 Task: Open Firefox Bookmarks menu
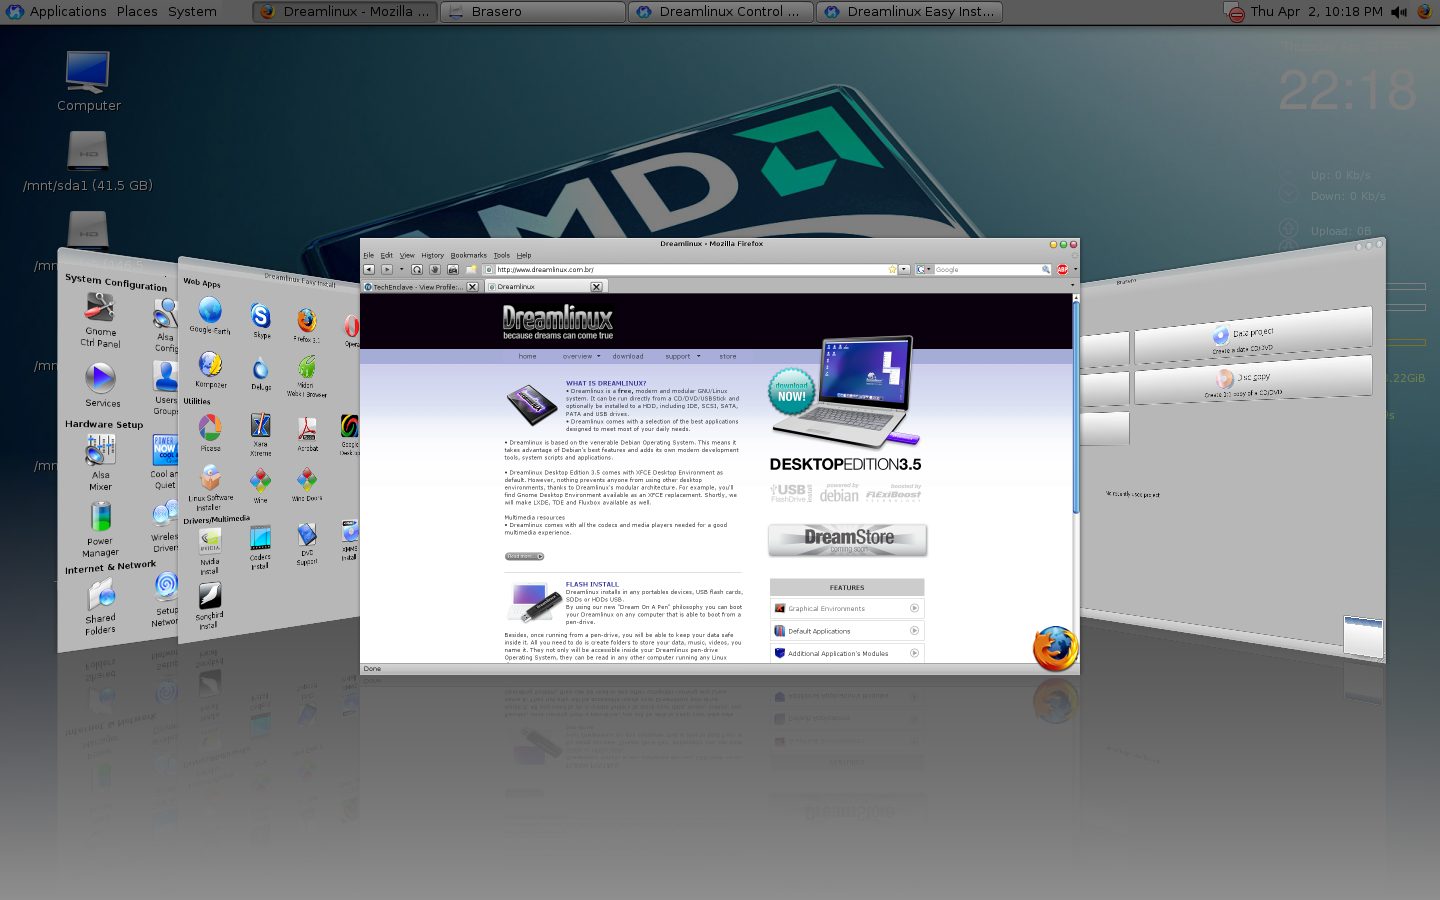(x=468, y=255)
